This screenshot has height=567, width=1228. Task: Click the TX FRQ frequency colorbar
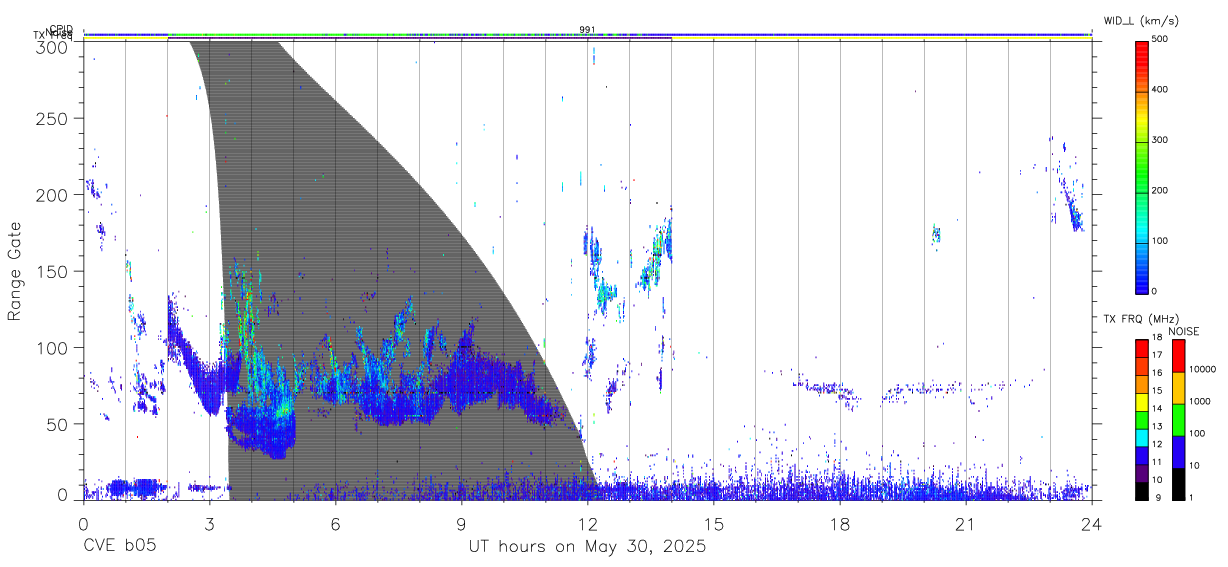[1141, 419]
